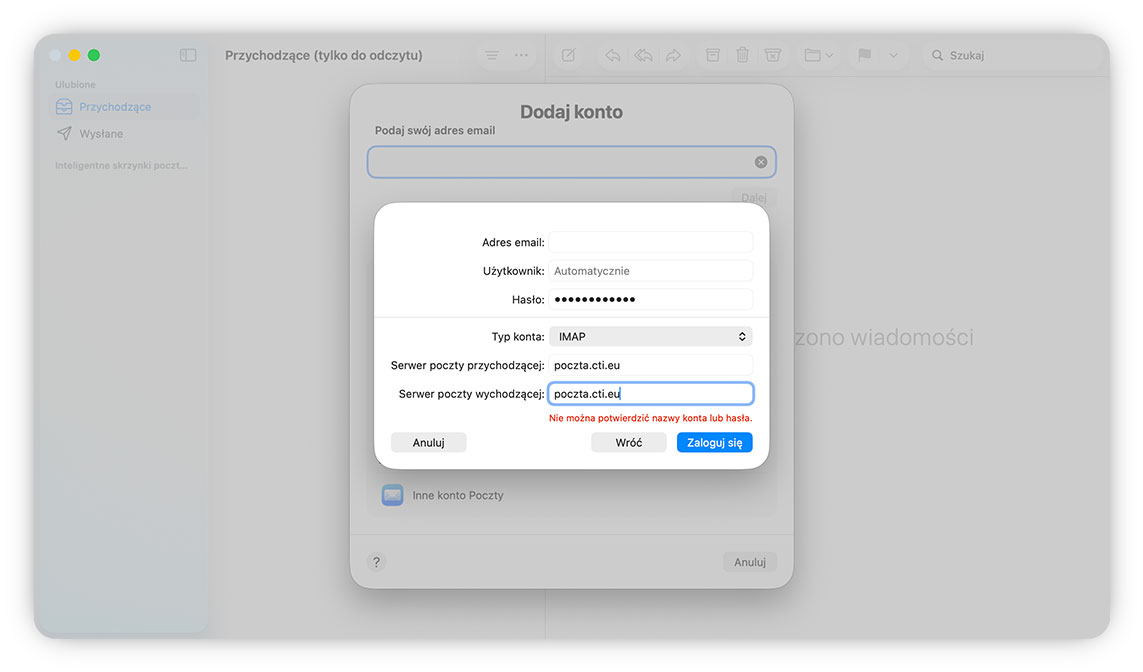Open the Typ konta IMAP dropdown

click(x=650, y=336)
